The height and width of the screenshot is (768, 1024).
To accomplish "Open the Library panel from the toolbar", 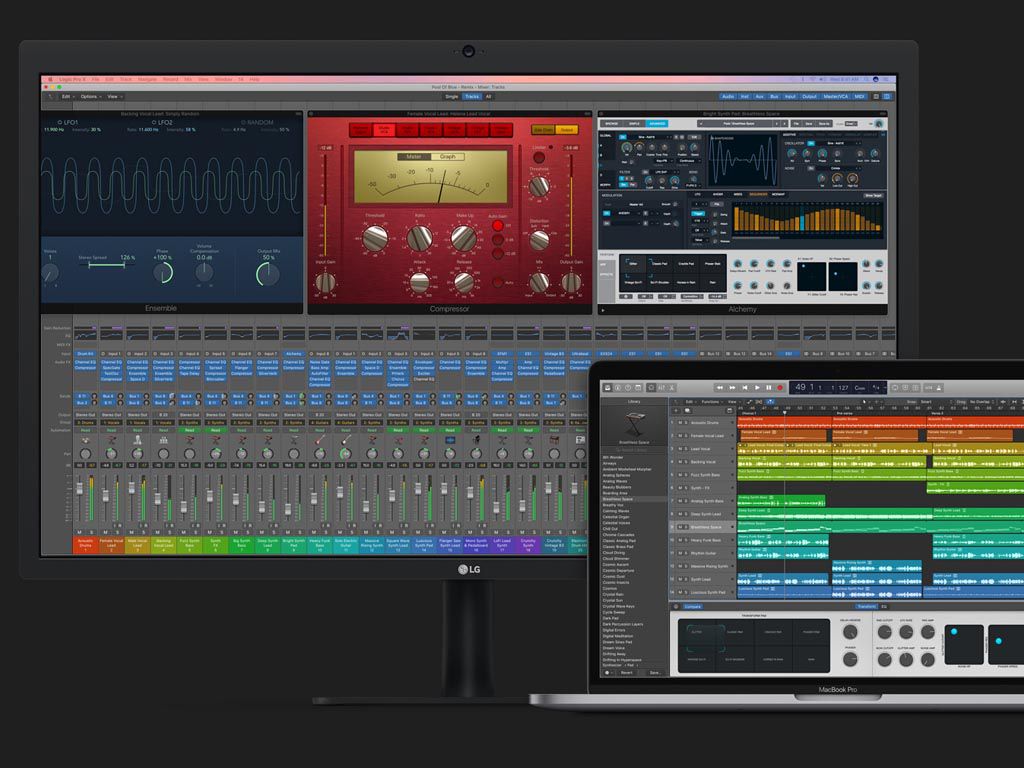I will 607,387.
